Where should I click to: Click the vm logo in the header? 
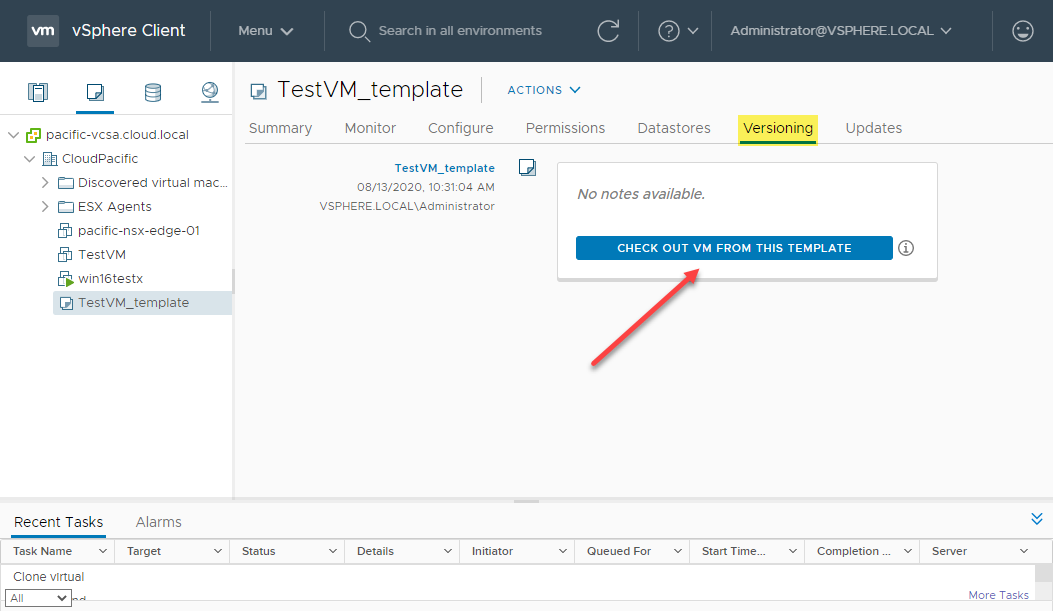pyautogui.click(x=43, y=31)
